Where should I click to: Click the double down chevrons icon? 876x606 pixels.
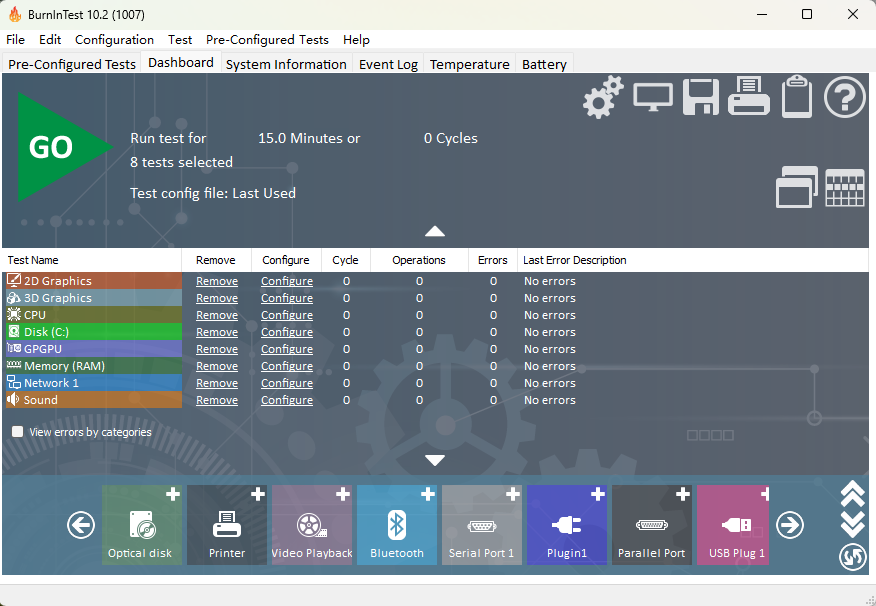click(x=853, y=524)
